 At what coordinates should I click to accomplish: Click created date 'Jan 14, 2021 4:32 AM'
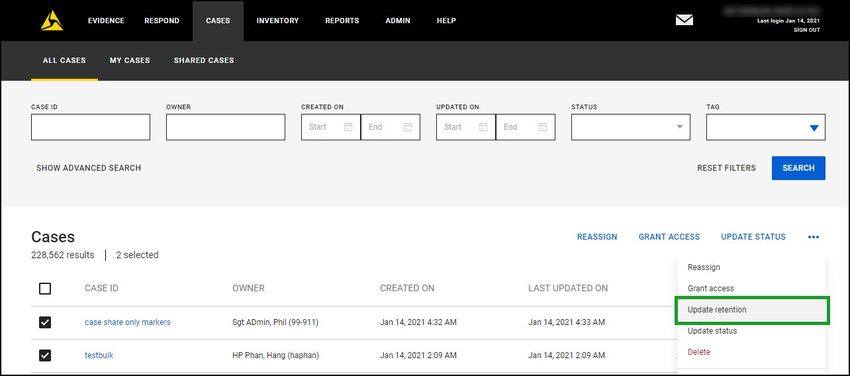[418, 322]
